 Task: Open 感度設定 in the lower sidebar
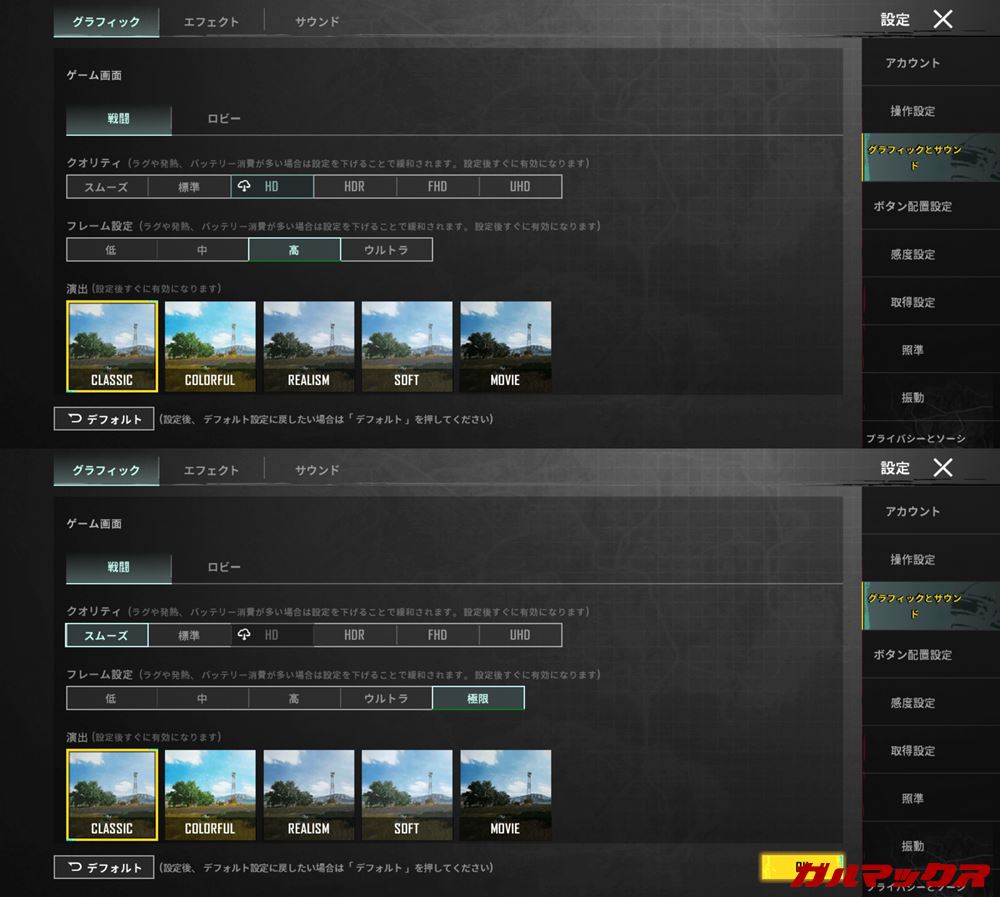coord(912,703)
